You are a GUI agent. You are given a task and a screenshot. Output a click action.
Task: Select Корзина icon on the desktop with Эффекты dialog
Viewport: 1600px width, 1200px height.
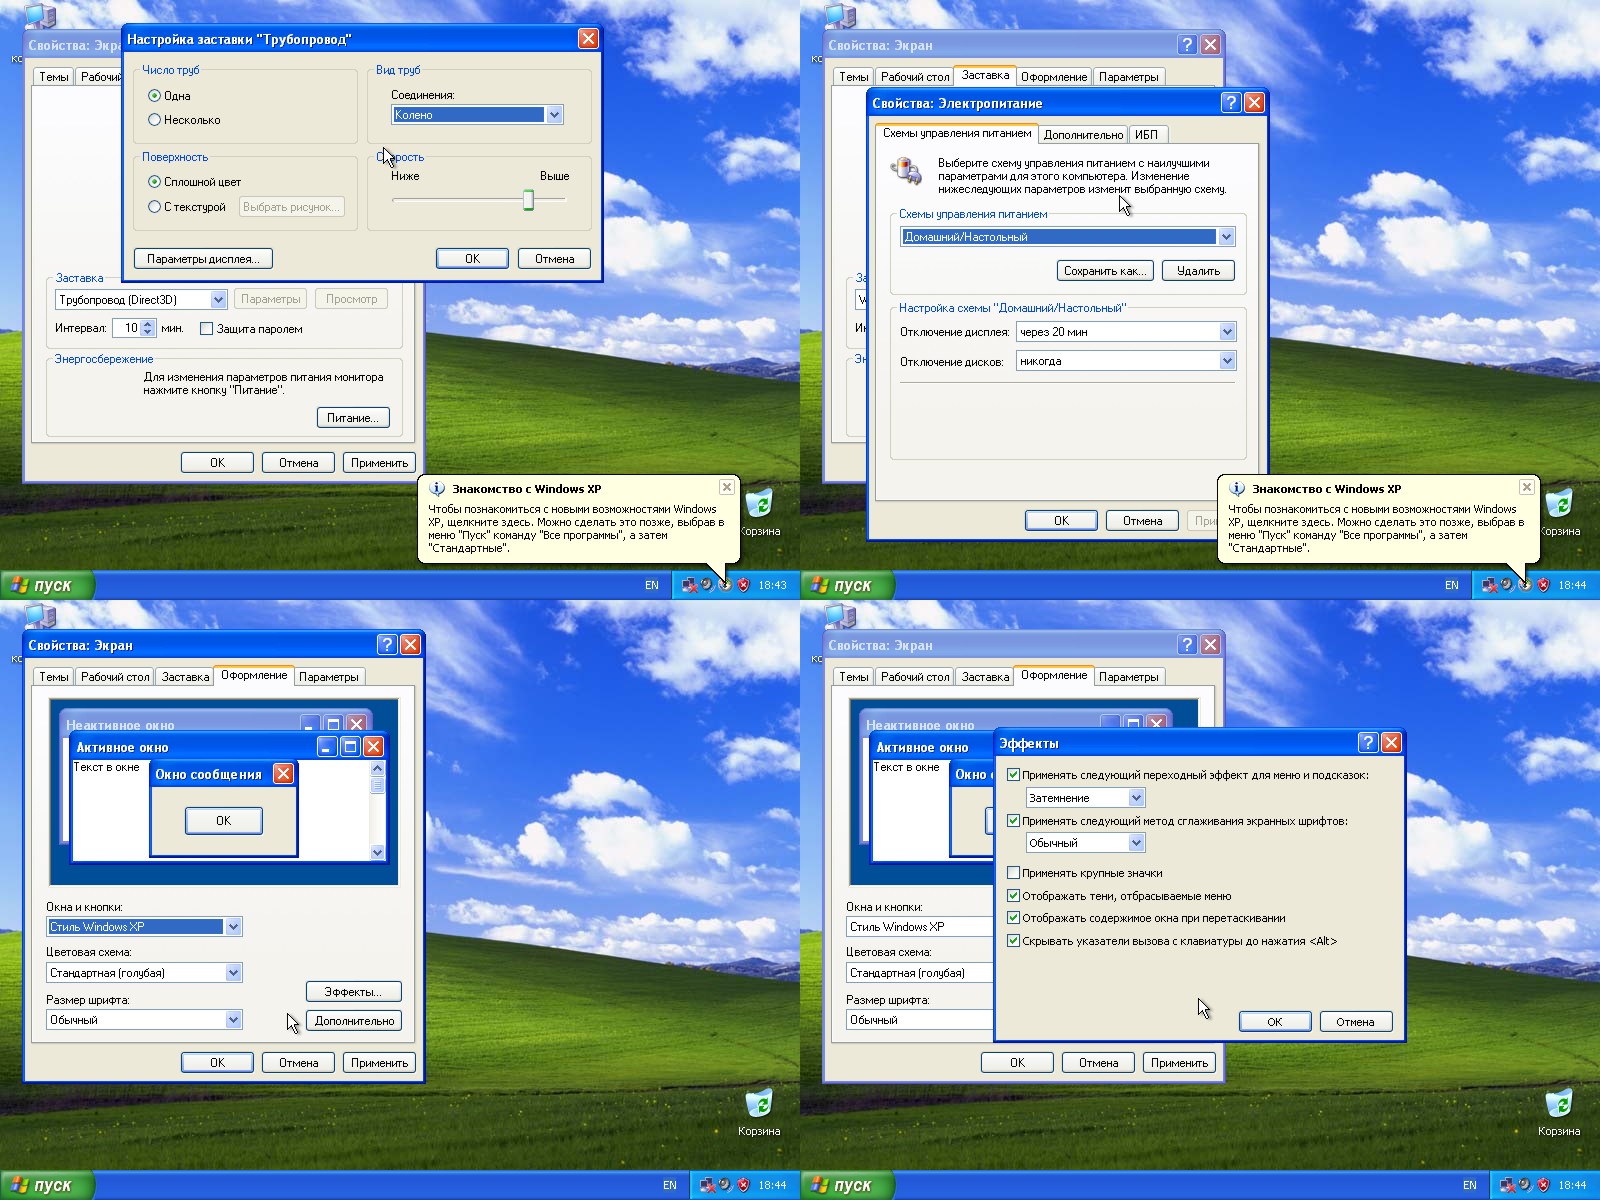tap(1559, 1112)
